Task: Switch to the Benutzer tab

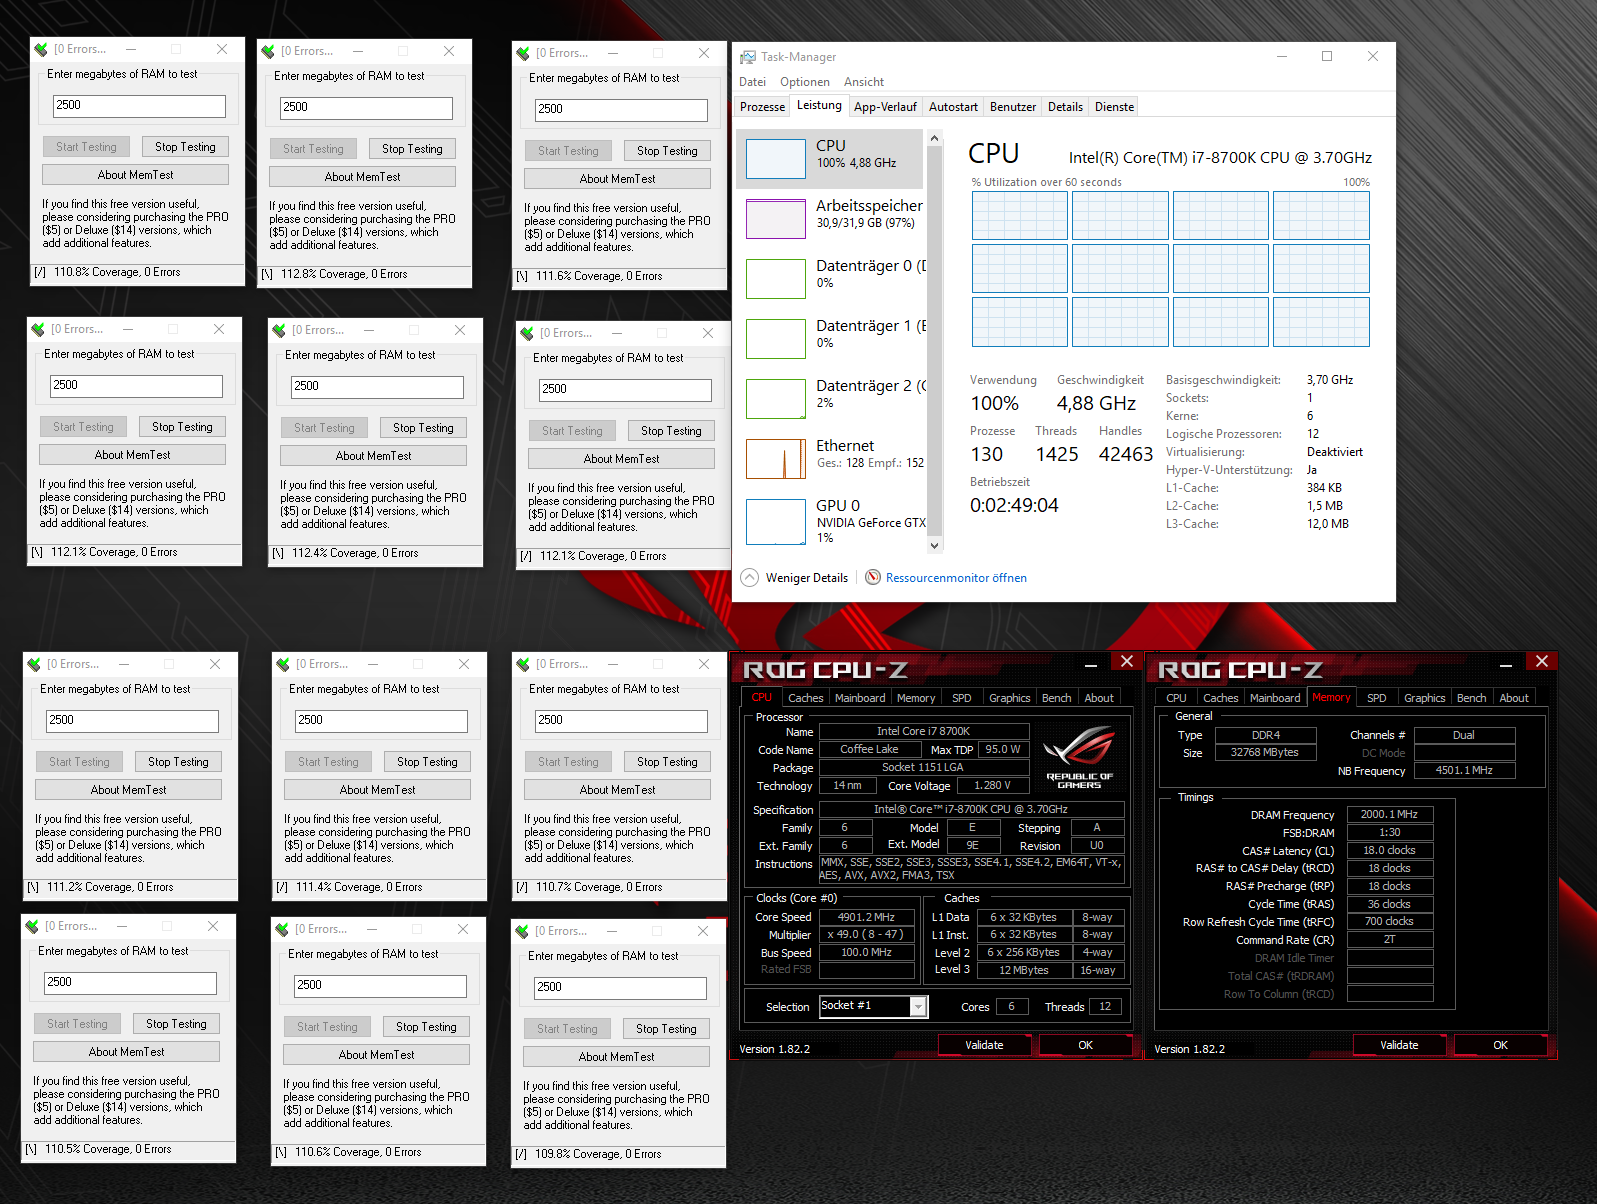Action: tap(1013, 107)
